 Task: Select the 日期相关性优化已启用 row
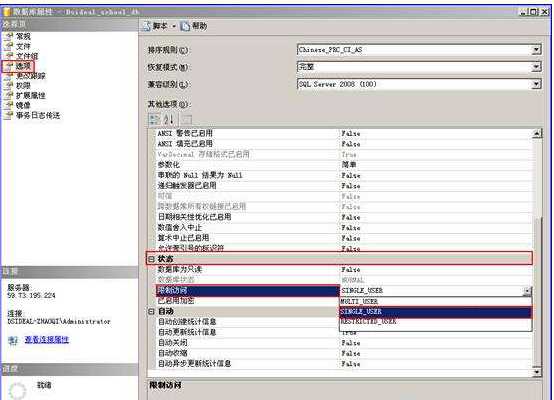[343, 217]
